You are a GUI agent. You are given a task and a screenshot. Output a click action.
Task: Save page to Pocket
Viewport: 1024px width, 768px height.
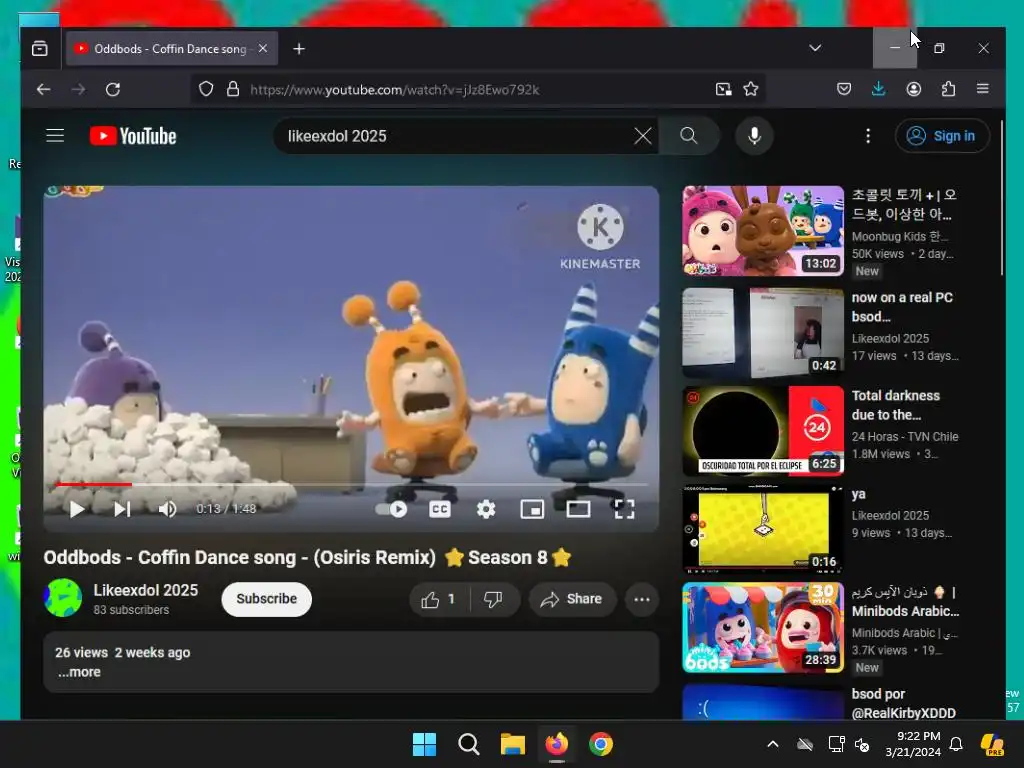pyautogui.click(x=844, y=89)
